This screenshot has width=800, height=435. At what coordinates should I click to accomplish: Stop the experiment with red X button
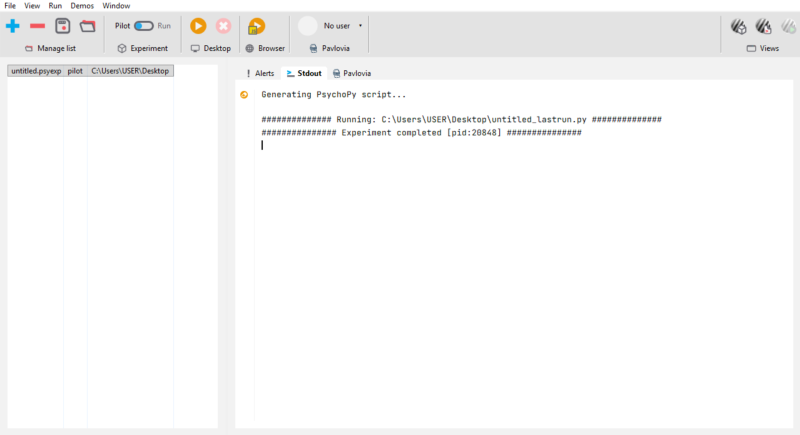tap(223, 26)
